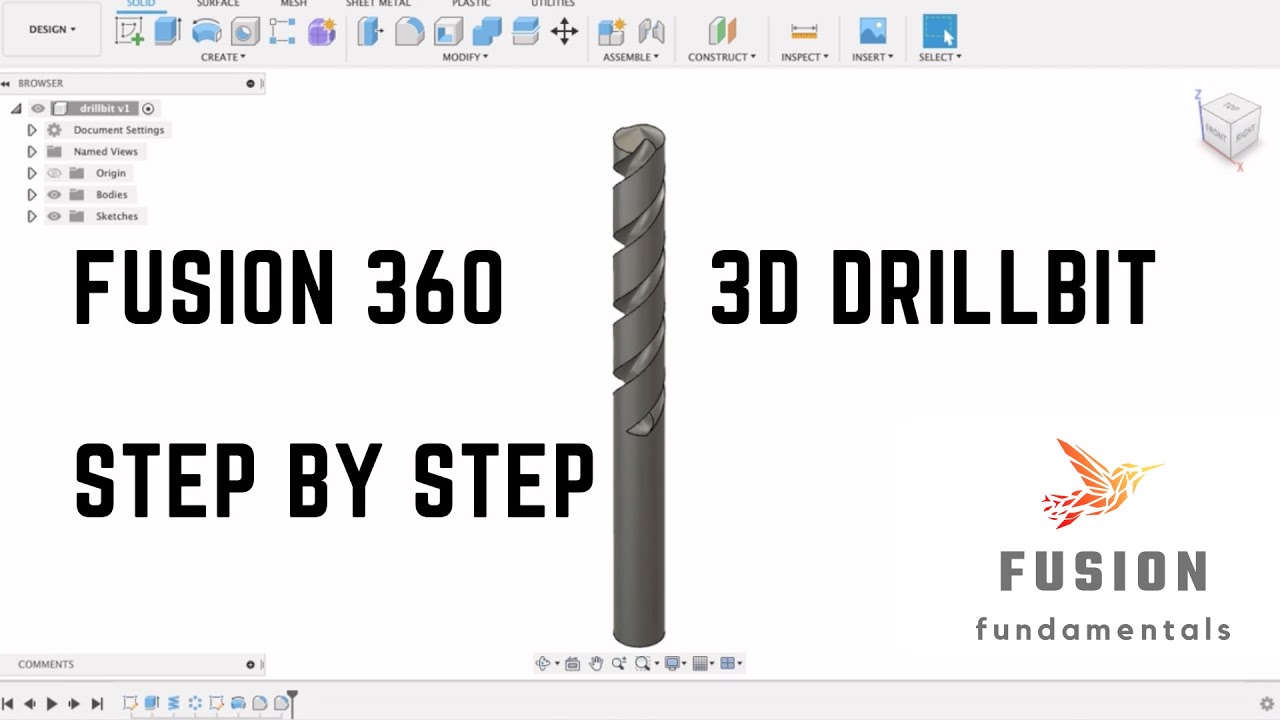Jump to timeline start
Image resolution: width=1280 pixels, height=720 pixels.
click(x=8, y=704)
